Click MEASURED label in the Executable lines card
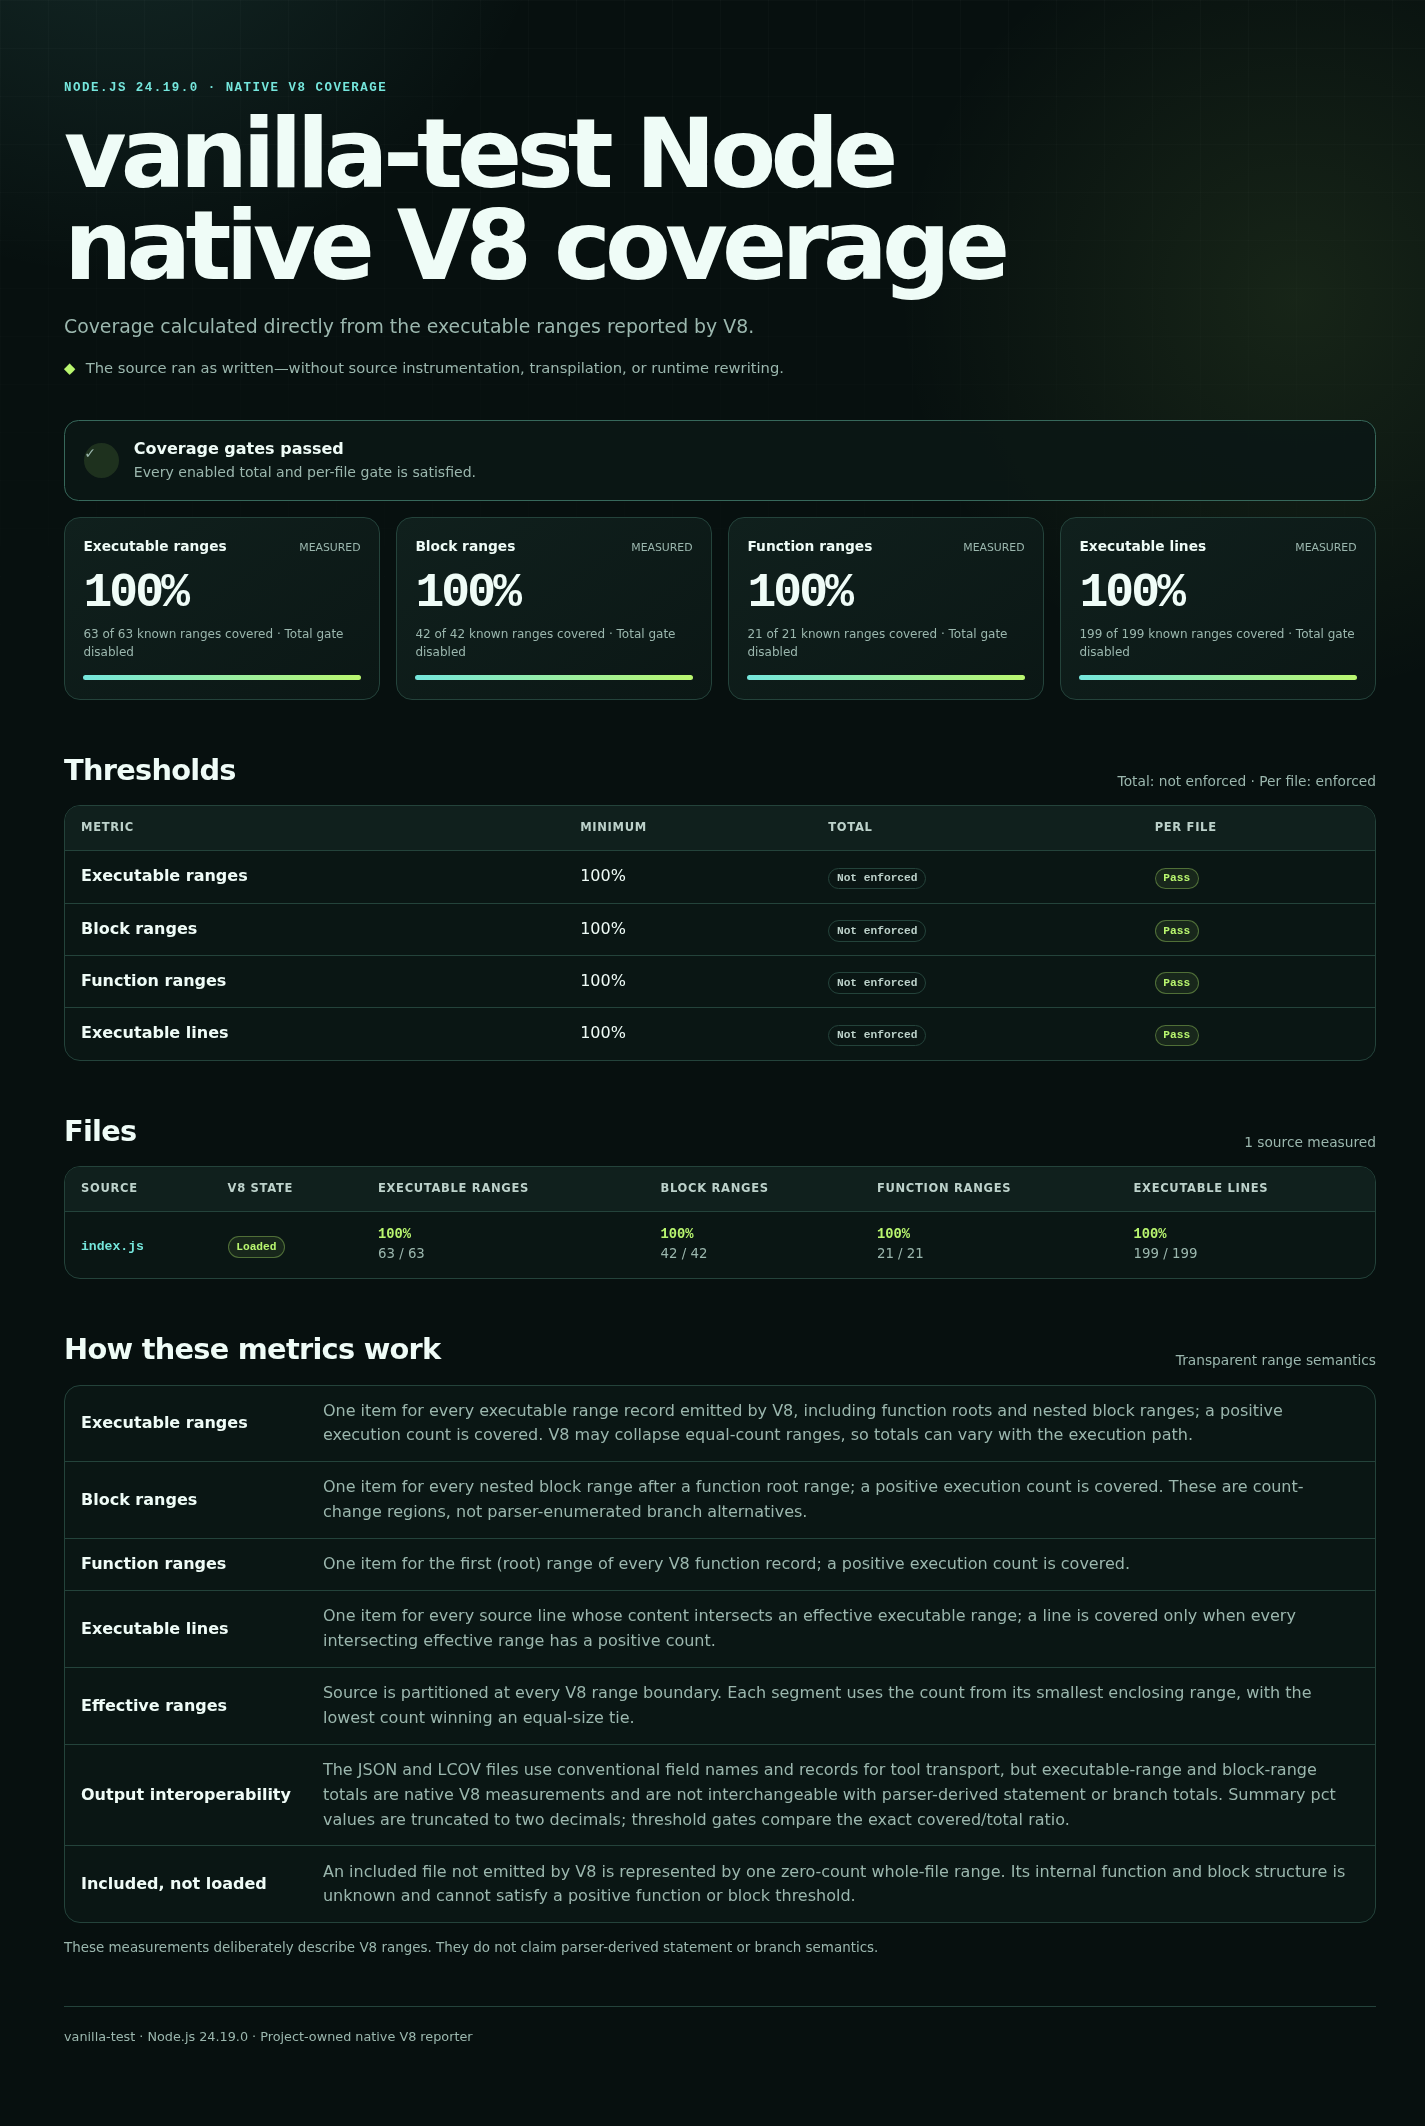The width and height of the screenshot is (1425, 2126). [x=1326, y=547]
